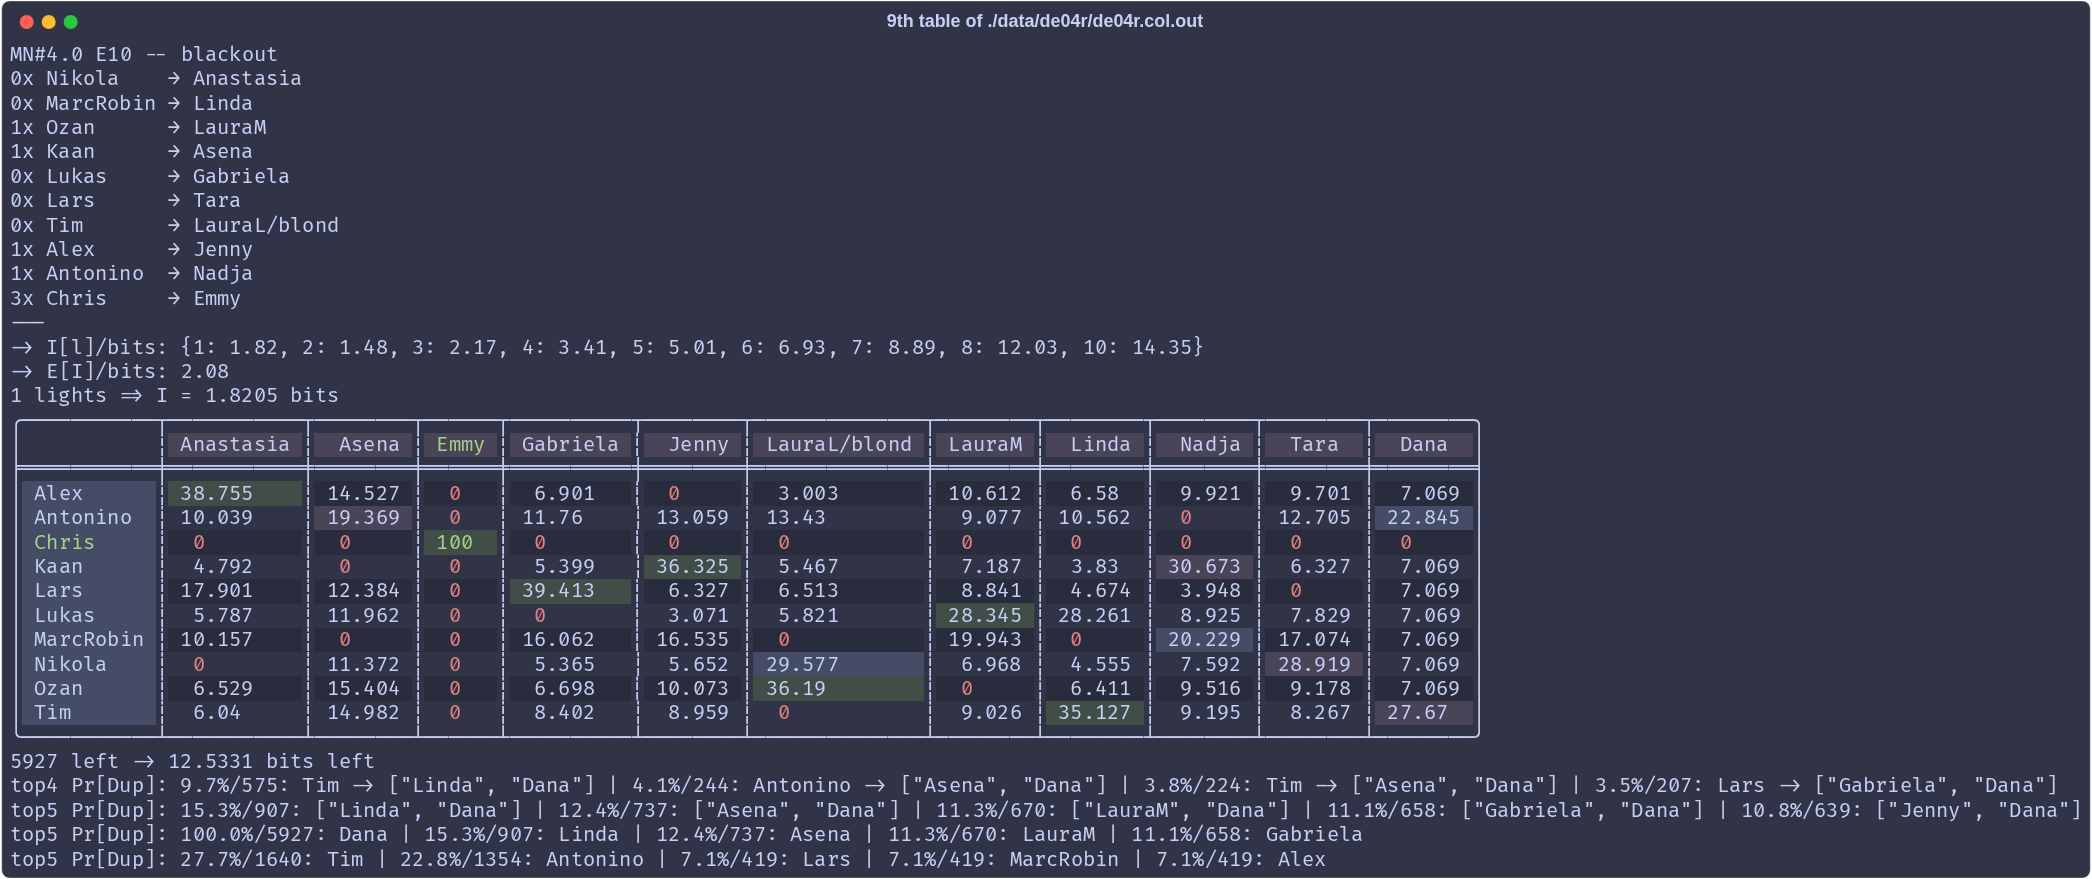The width and height of the screenshot is (2092, 879).
Task: Click the LauraL/blond column header
Action: (839, 444)
